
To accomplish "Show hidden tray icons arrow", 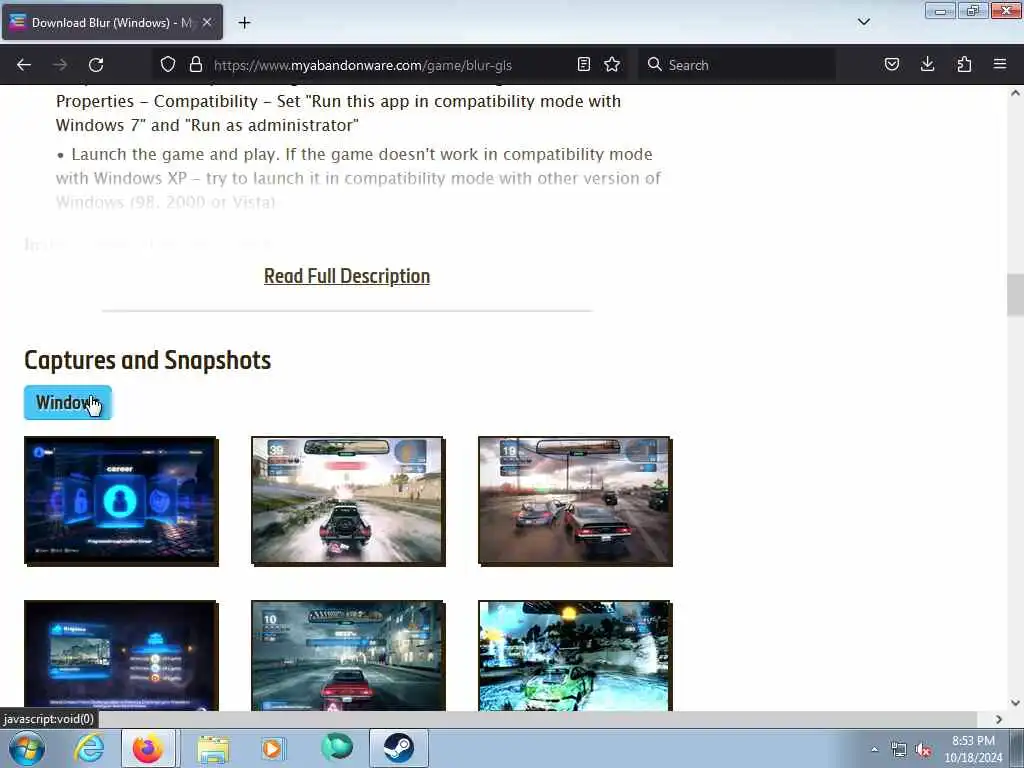I will [874, 750].
